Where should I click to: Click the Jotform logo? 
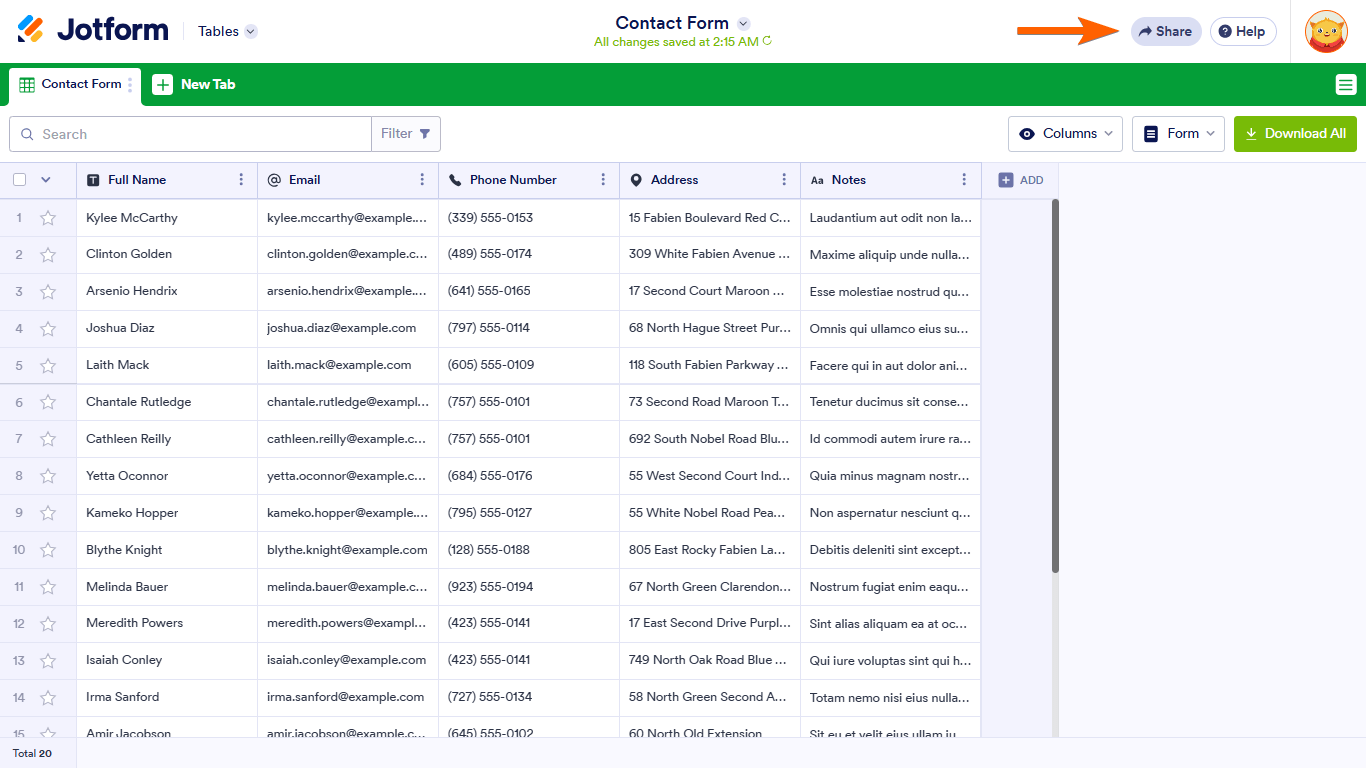pyautogui.click(x=93, y=30)
